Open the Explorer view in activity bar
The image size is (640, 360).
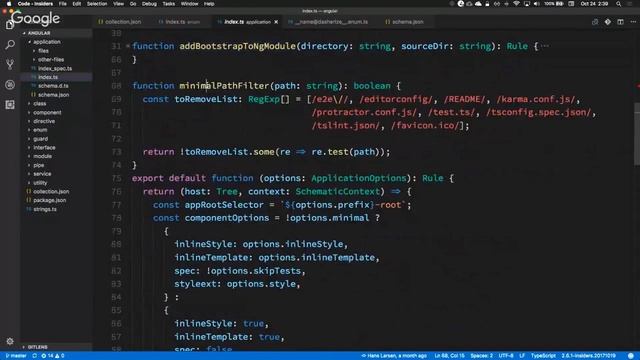click(x=10, y=25)
